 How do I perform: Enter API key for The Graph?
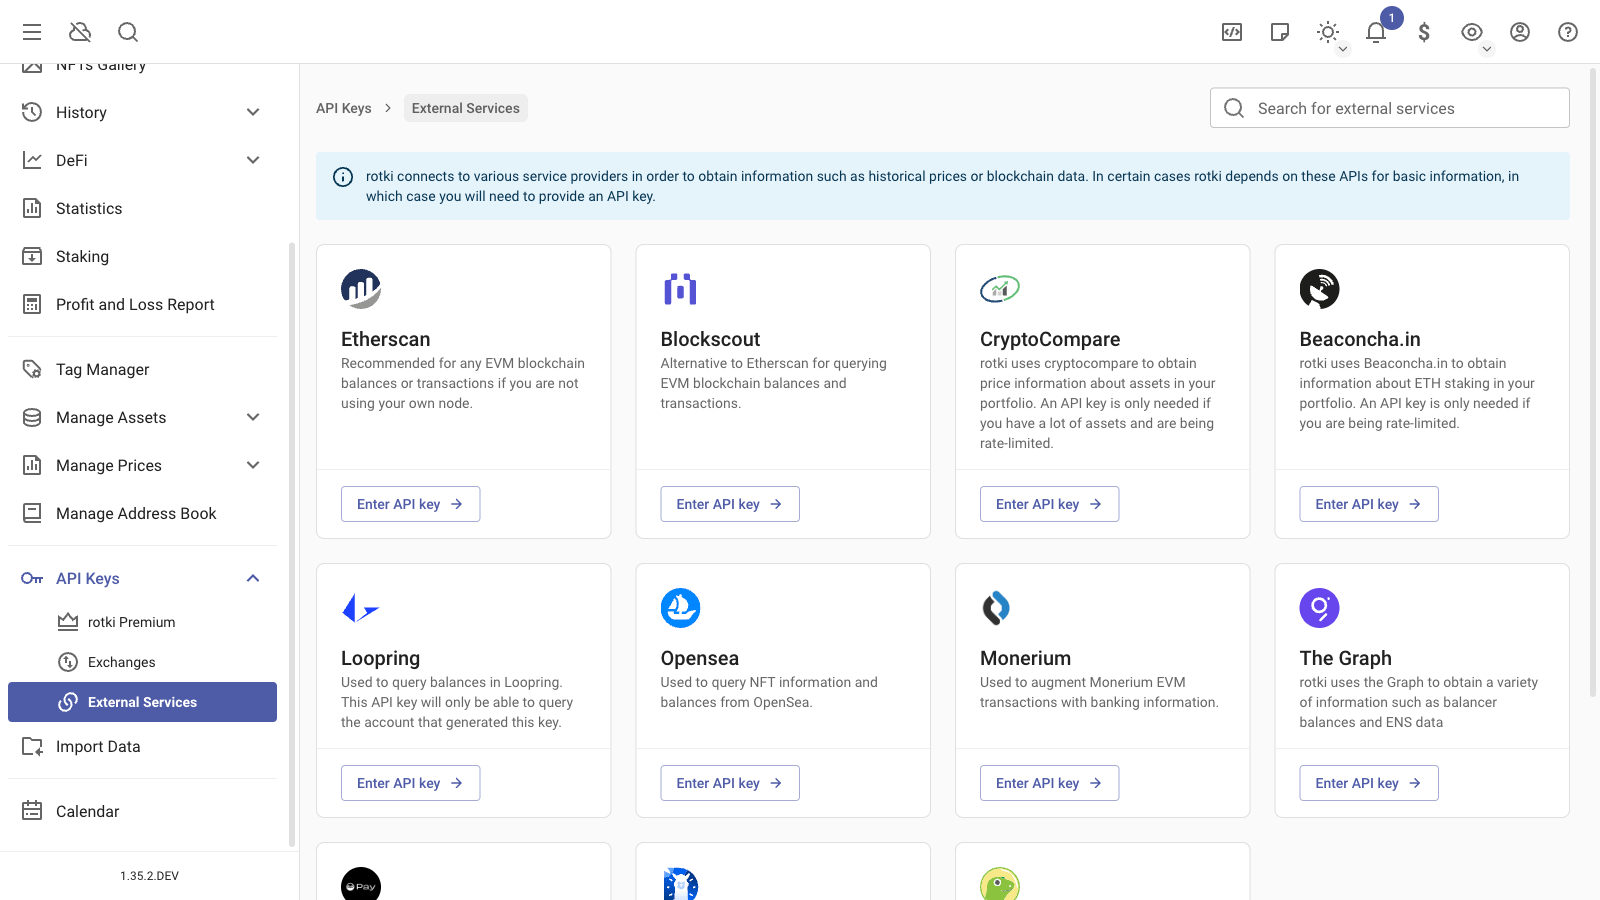pyautogui.click(x=1369, y=783)
